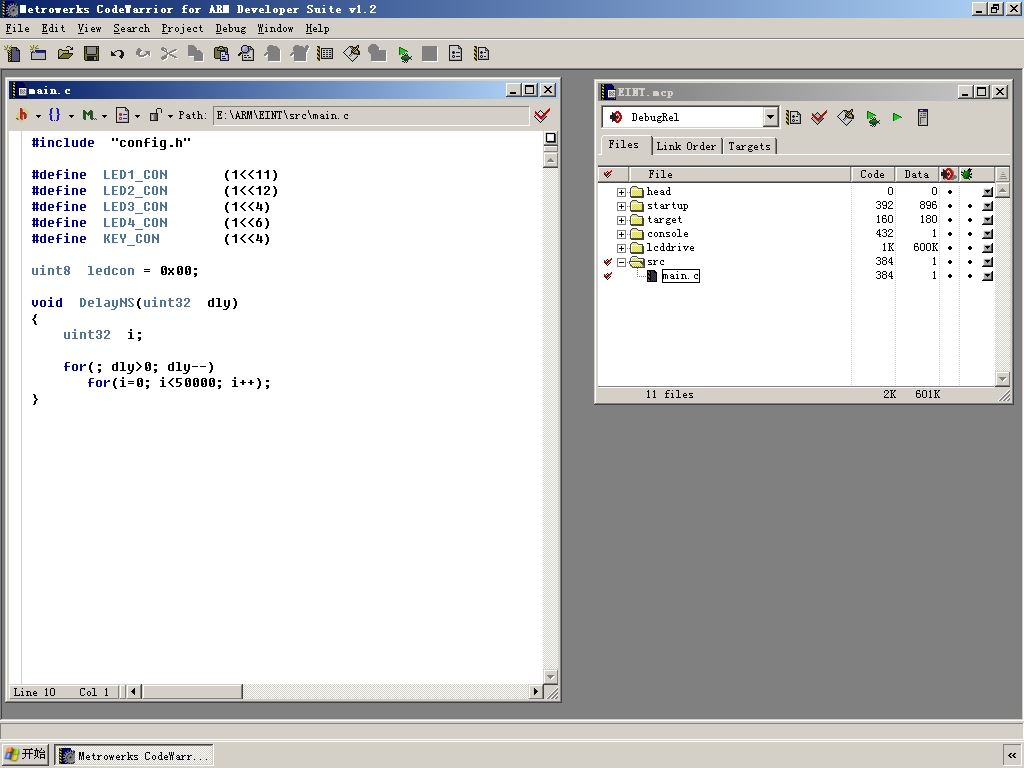Toggle file lock icon in editor toolbar
This screenshot has width=1024, height=768.
click(x=155, y=116)
